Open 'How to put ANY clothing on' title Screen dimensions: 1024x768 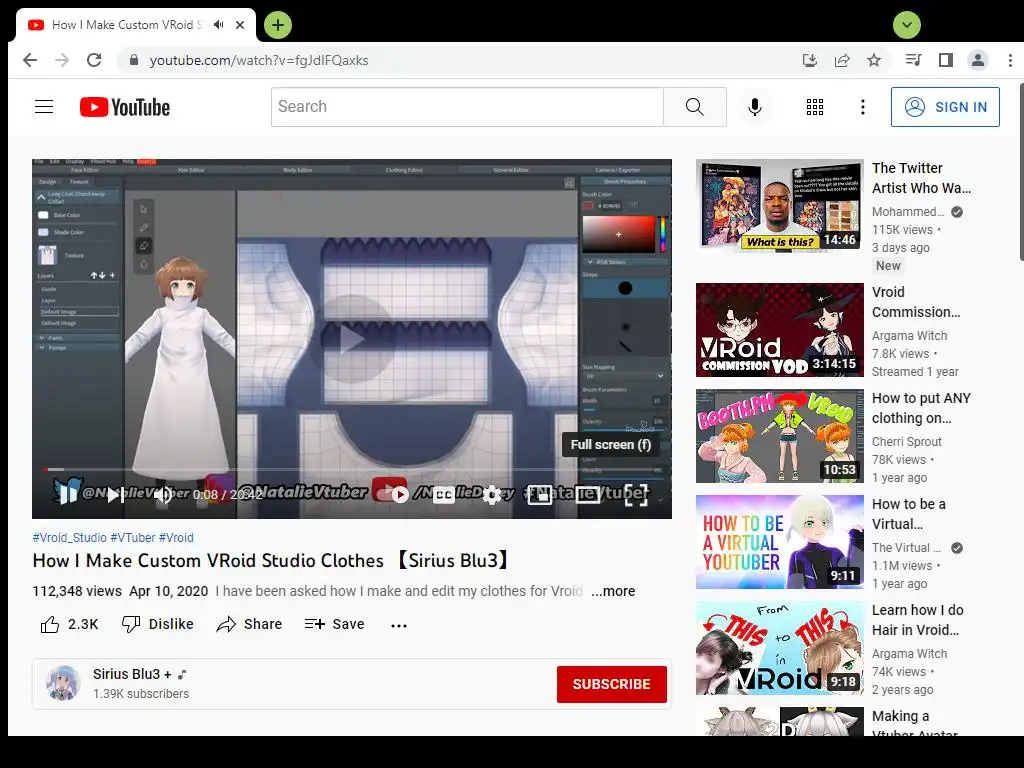(x=921, y=408)
